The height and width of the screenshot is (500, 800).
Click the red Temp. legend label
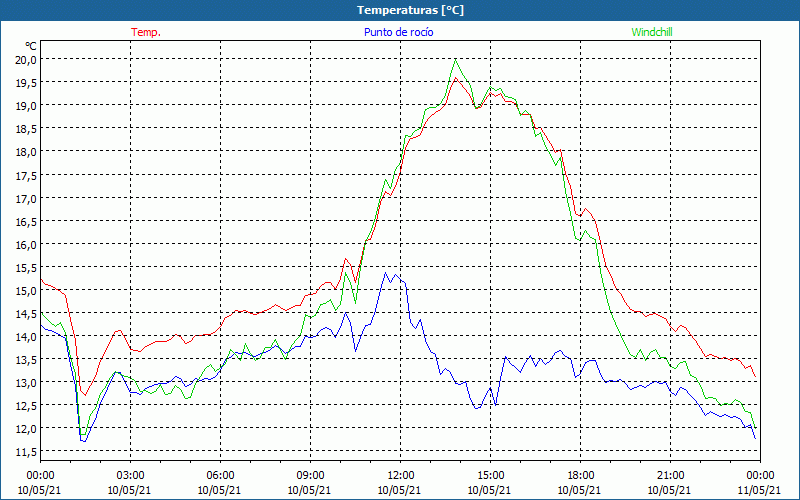[146, 32]
